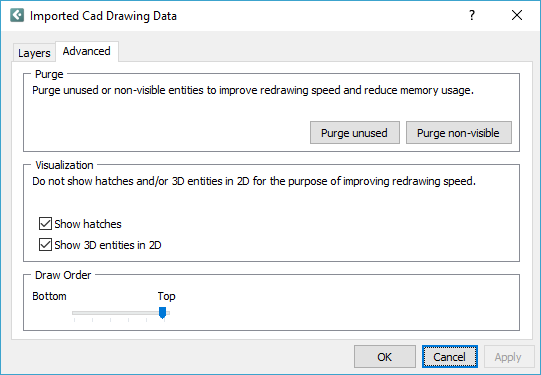541x375 pixels.
Task: Toggle the Show 3D entities in 2D checkbox
Action: coord(45,245)
